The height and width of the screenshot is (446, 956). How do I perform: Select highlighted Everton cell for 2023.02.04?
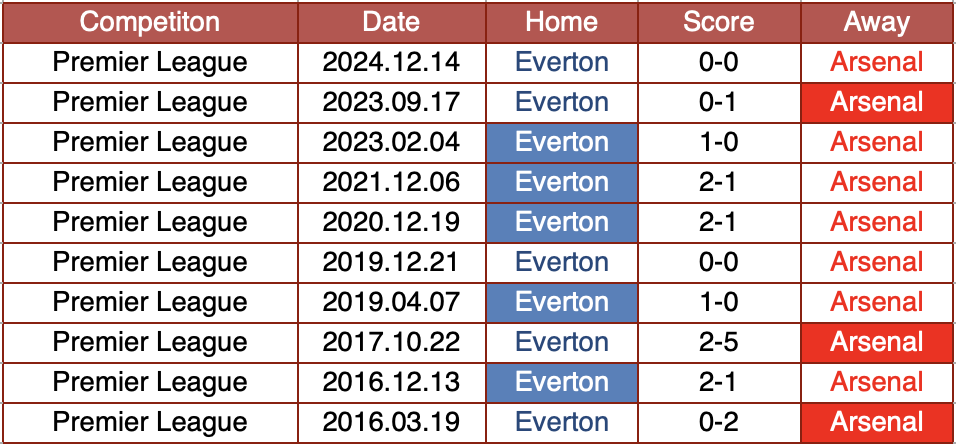click(561, 142)
